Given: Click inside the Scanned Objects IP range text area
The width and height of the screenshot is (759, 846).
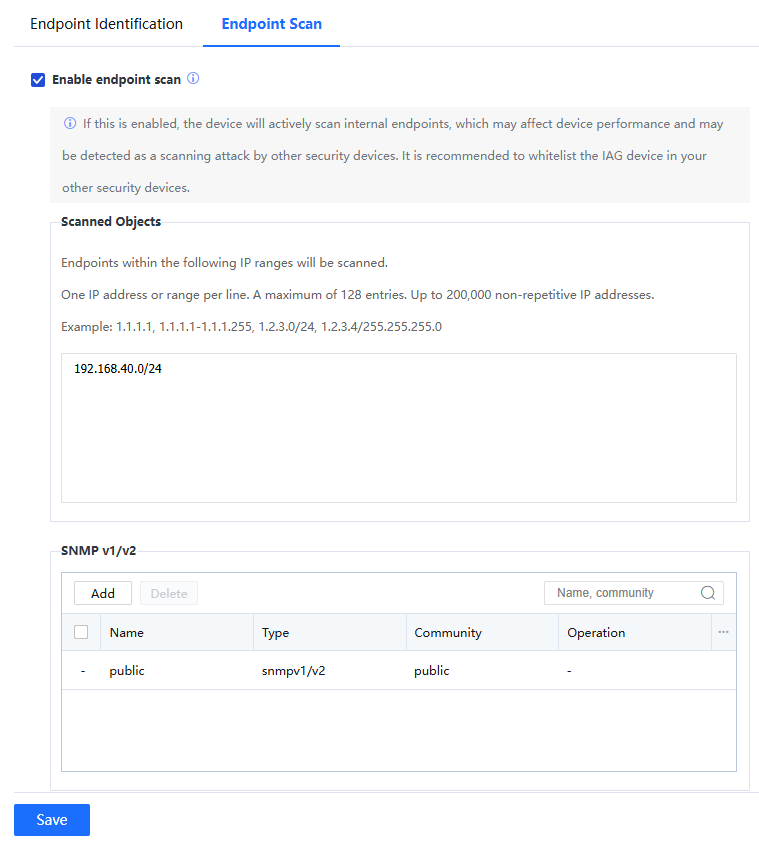Looking at the screenshot, I should [398, 427].
